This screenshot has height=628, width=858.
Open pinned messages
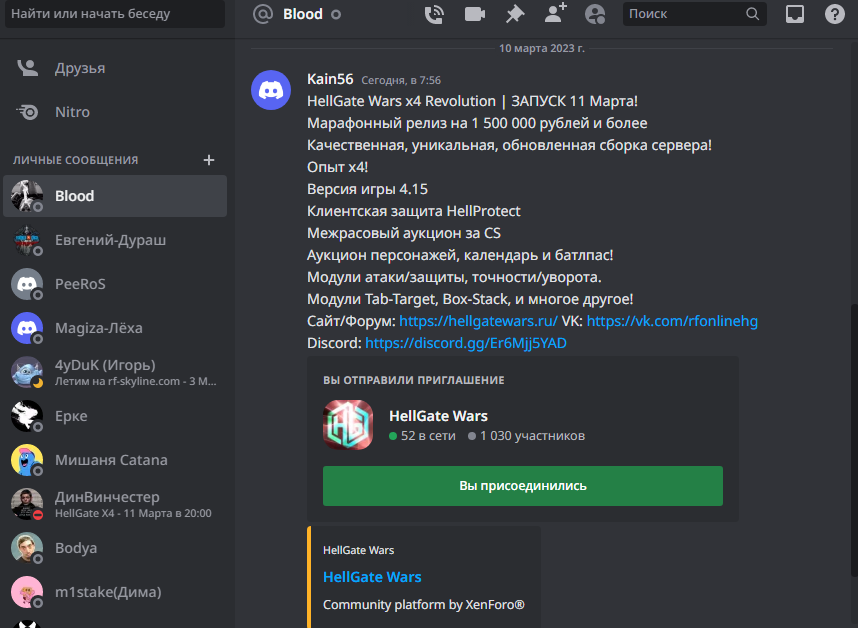click(x=514, y=14)
